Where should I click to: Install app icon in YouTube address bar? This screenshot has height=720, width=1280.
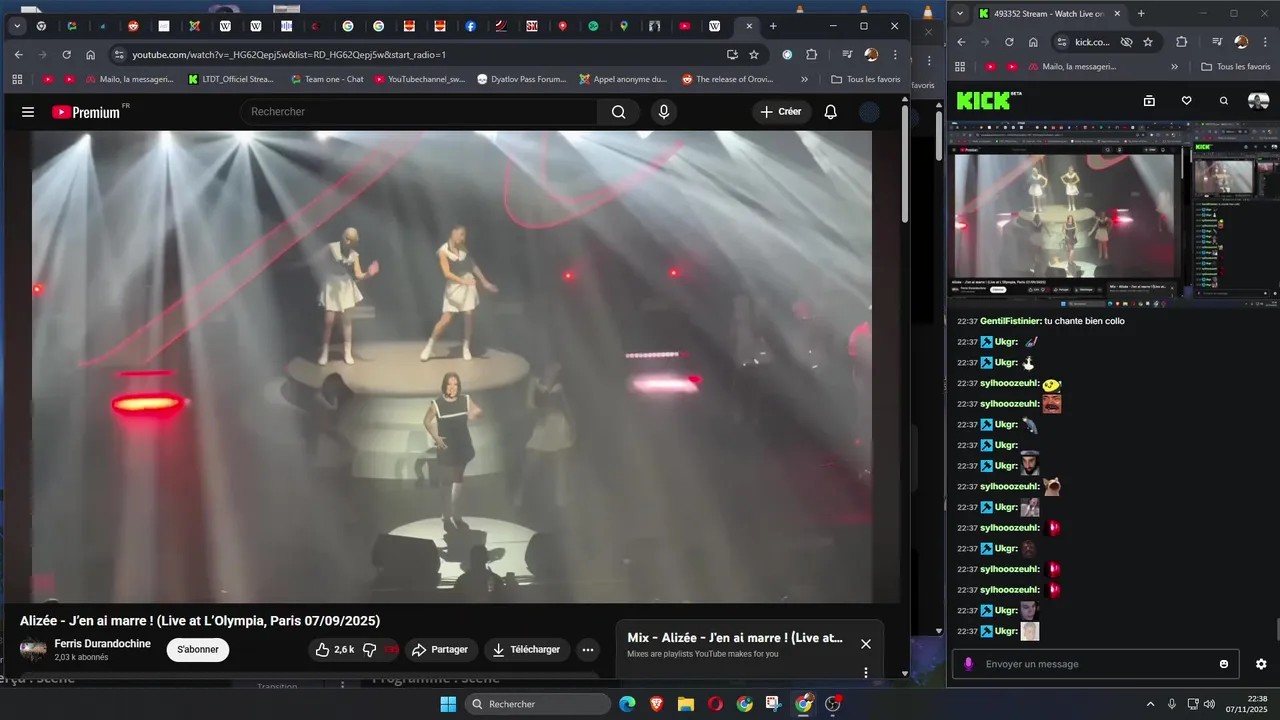[732, 55]
